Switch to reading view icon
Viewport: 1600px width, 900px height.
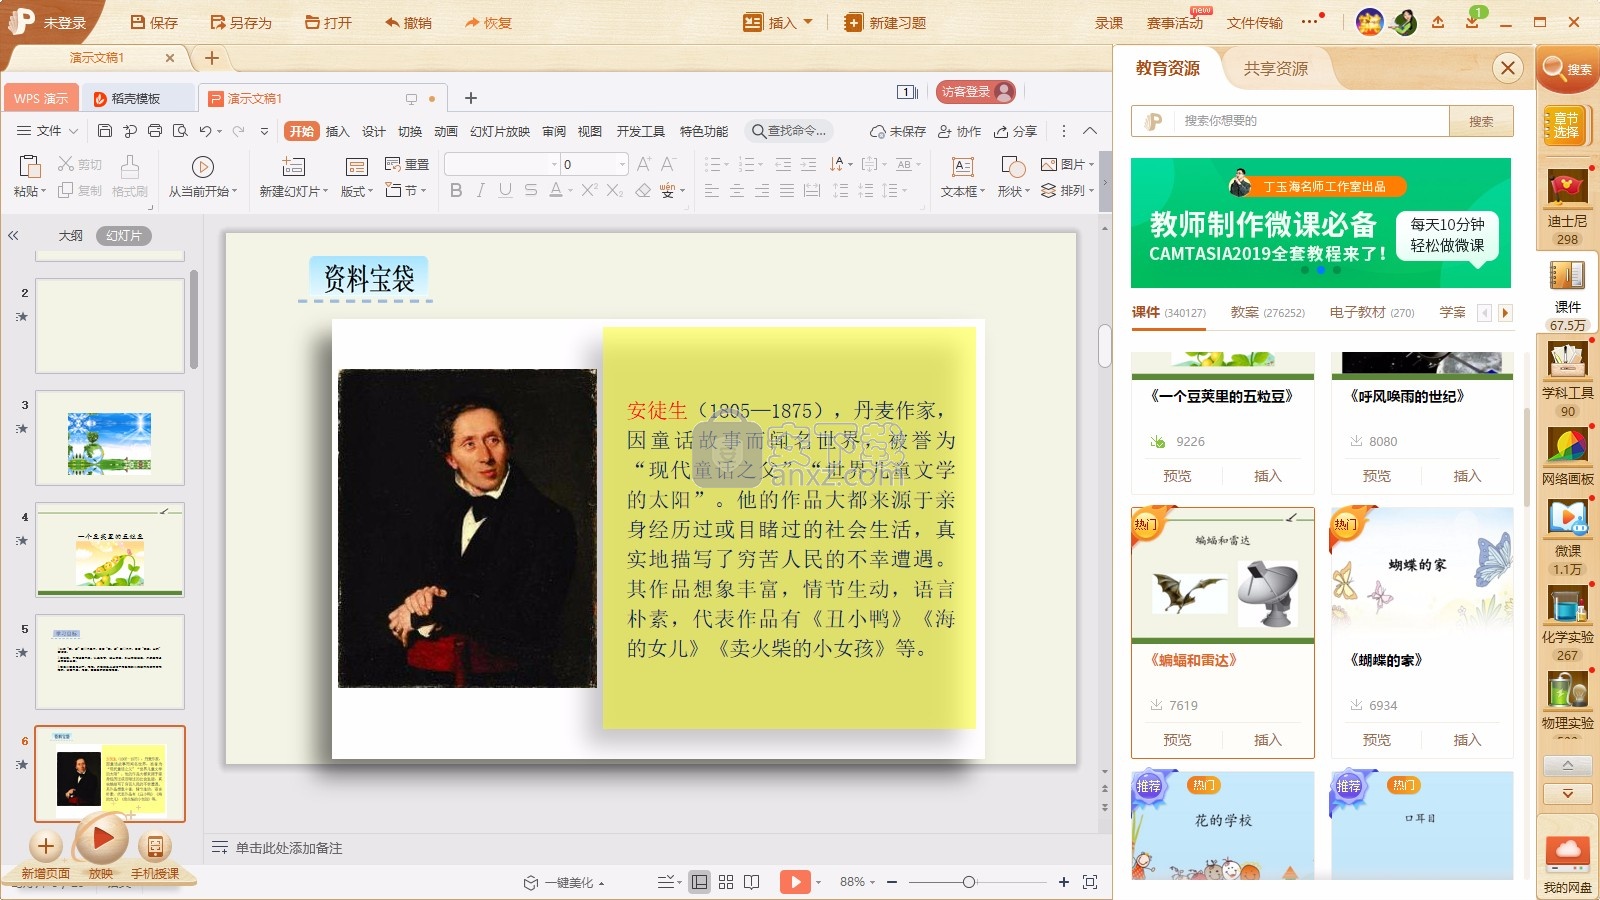pyautogui.click(x=752, y=882)
